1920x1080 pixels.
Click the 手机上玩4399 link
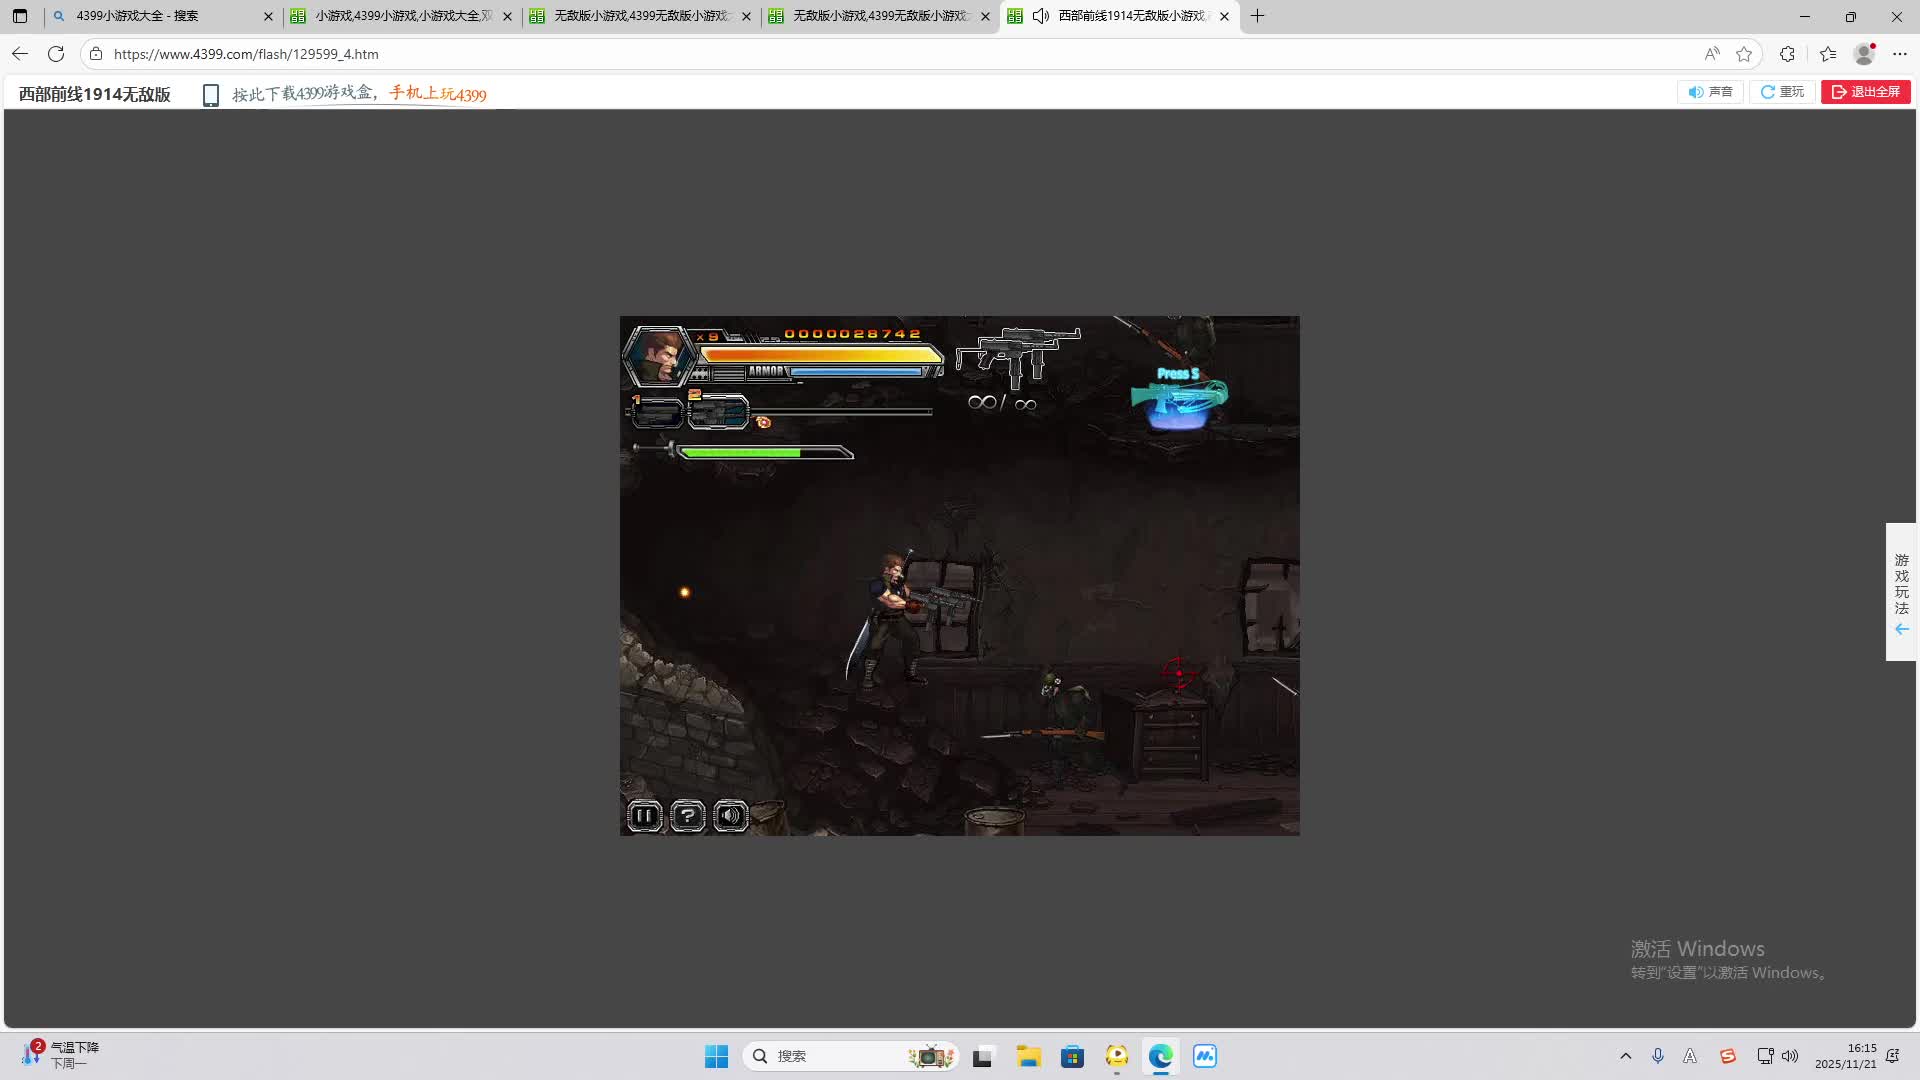click(x=438, y=94)
